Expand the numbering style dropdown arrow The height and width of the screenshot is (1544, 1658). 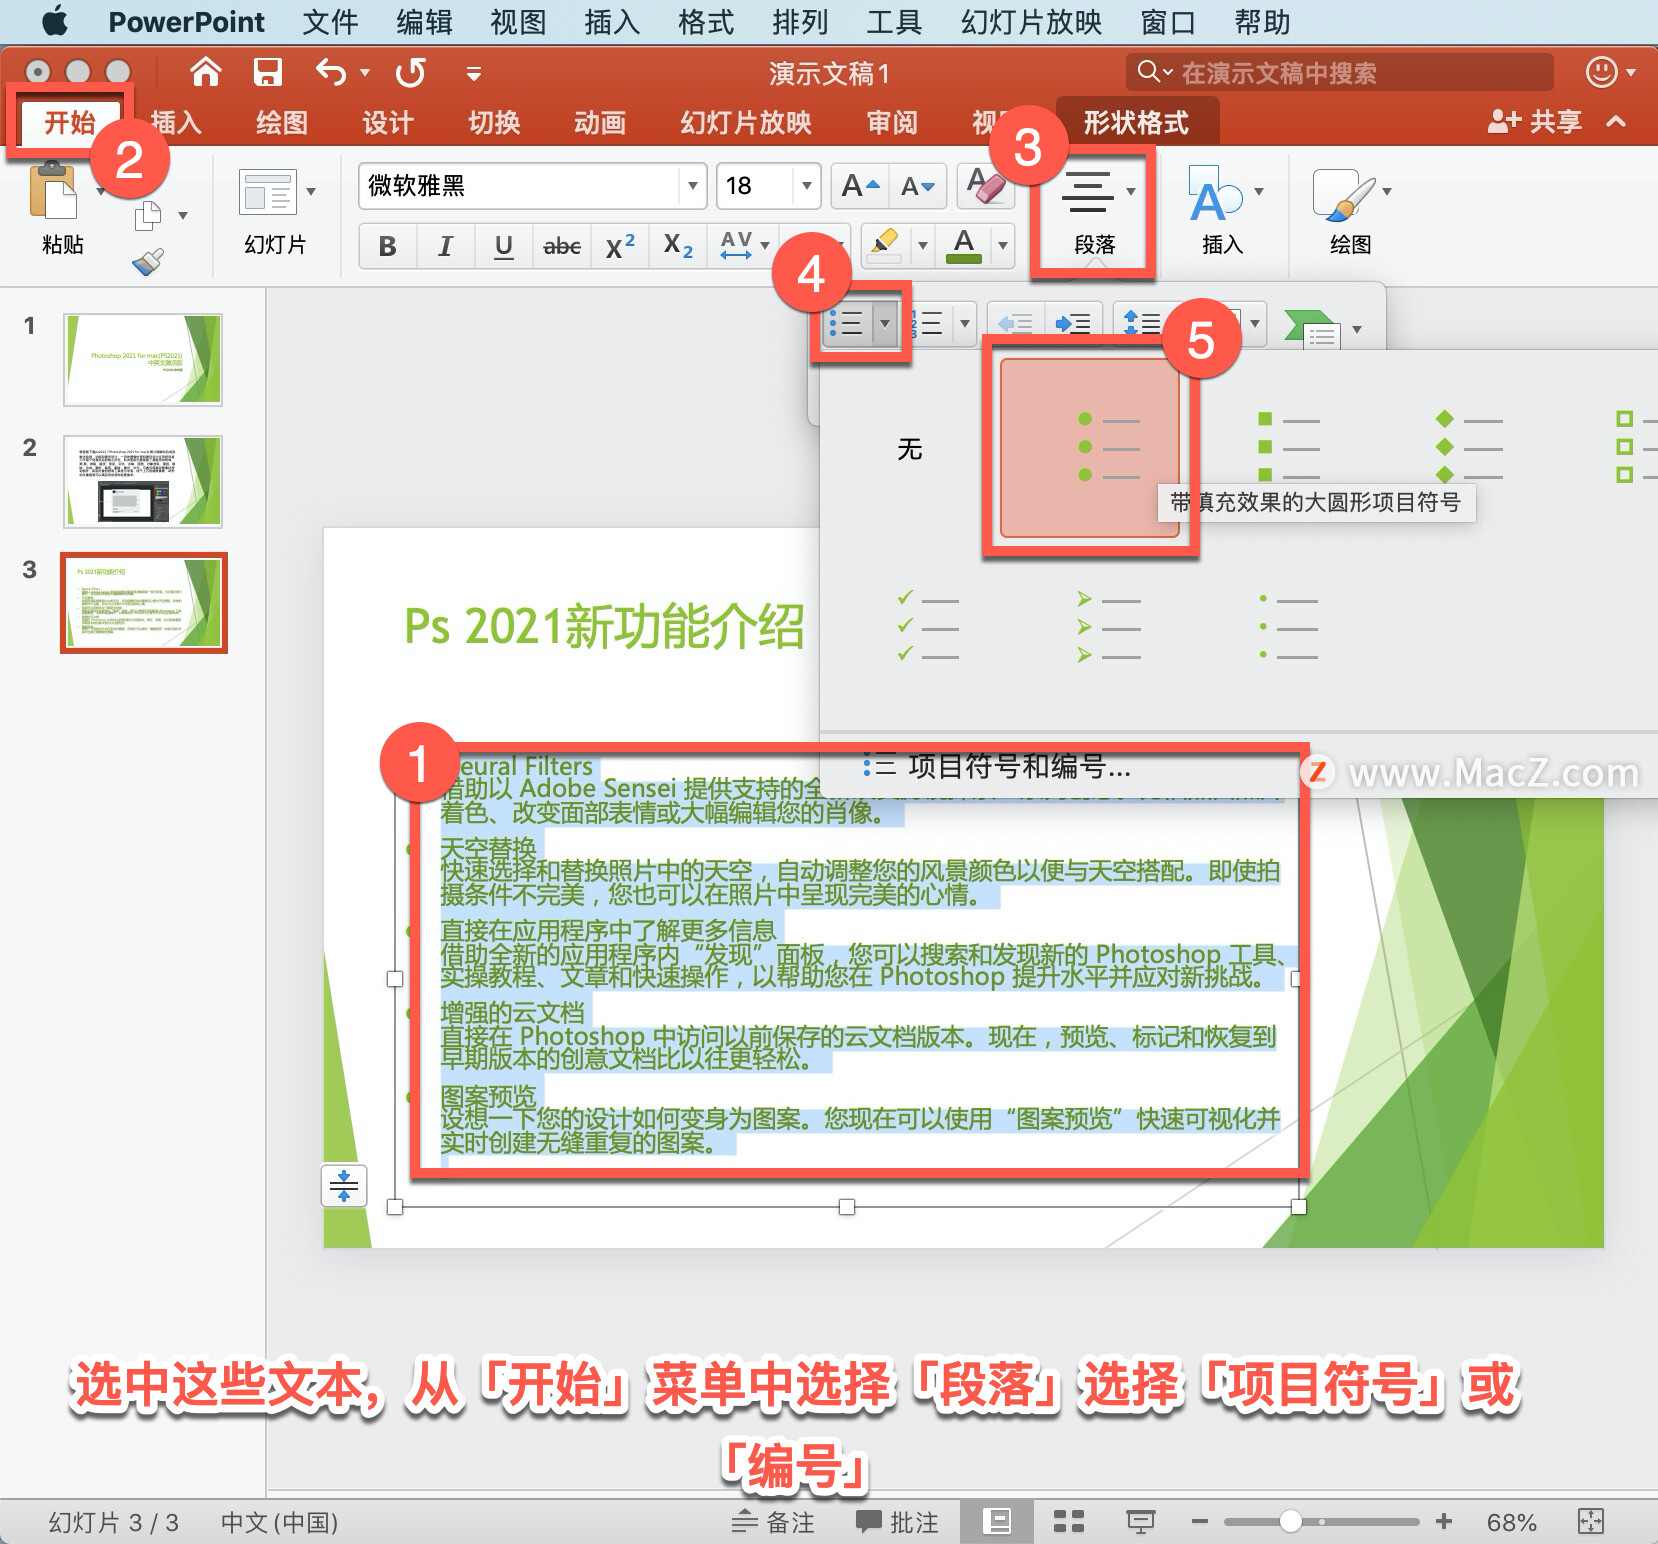pyautogui.click(x=964, y=323)
